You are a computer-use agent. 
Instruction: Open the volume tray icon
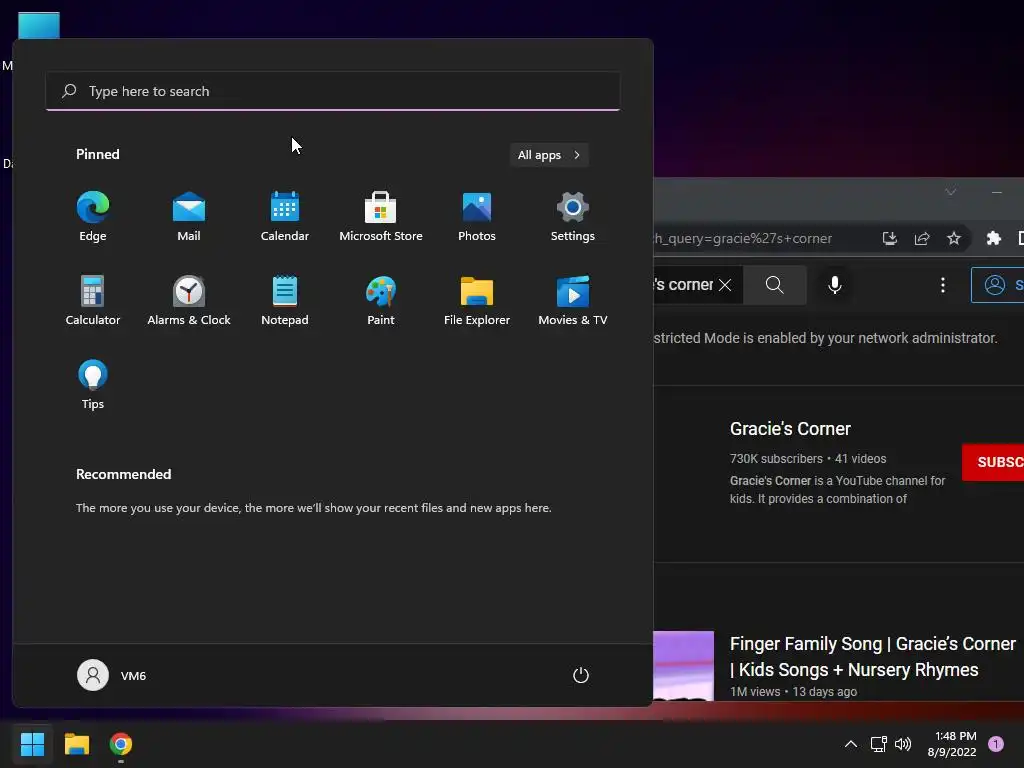903,744
